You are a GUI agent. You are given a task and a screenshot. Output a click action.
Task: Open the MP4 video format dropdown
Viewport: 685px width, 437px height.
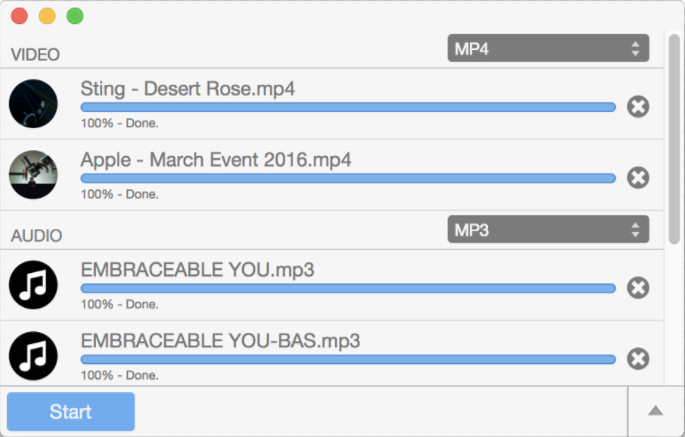(x=548, y=48)
